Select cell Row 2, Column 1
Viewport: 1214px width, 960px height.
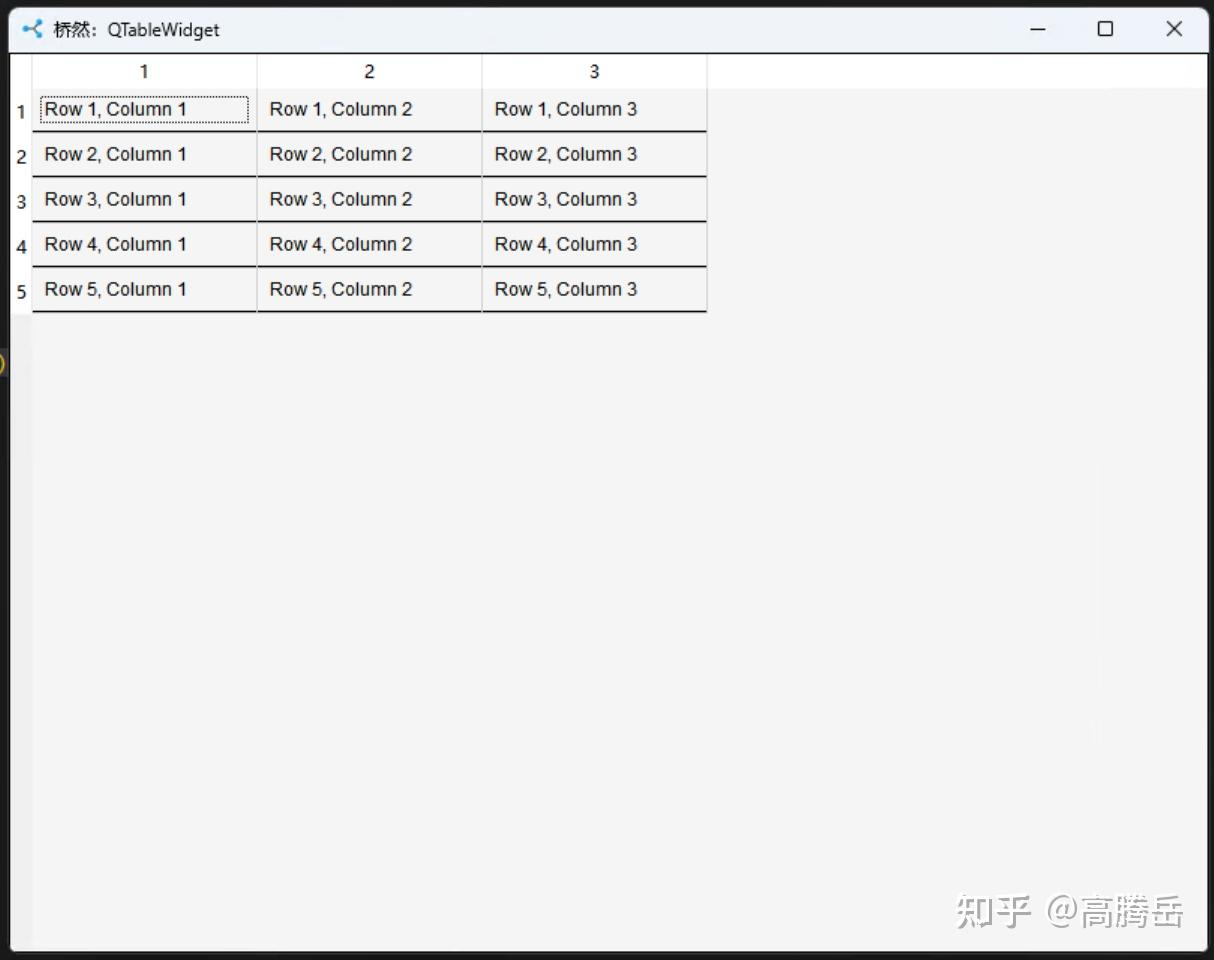pos(143,154)
